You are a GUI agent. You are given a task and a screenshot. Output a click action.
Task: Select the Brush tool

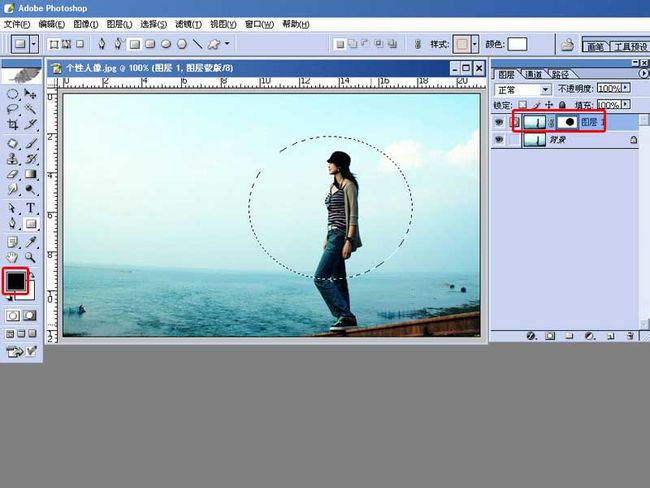pyautogui.click(x=30, y=144)
